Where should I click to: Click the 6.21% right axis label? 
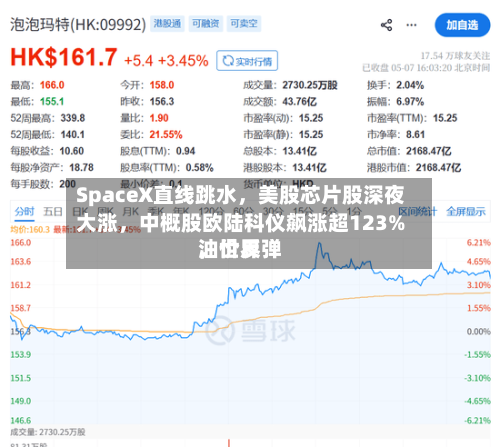478,243
